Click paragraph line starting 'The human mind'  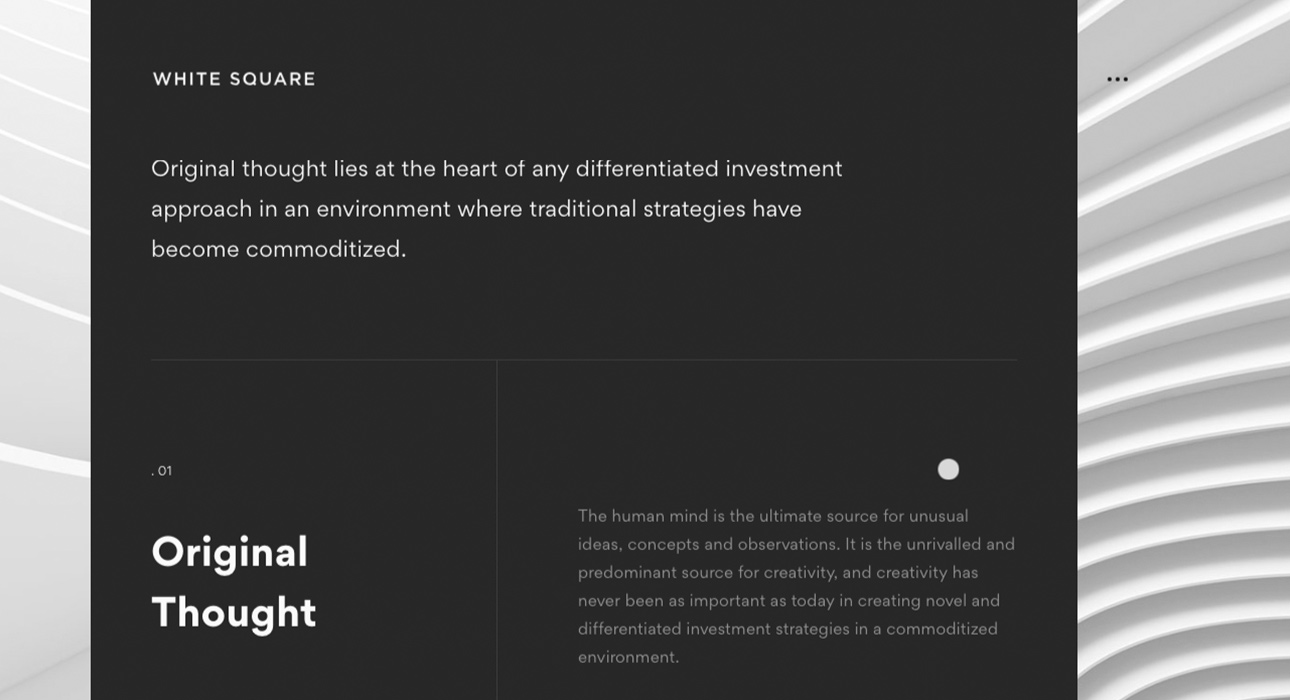773,516
